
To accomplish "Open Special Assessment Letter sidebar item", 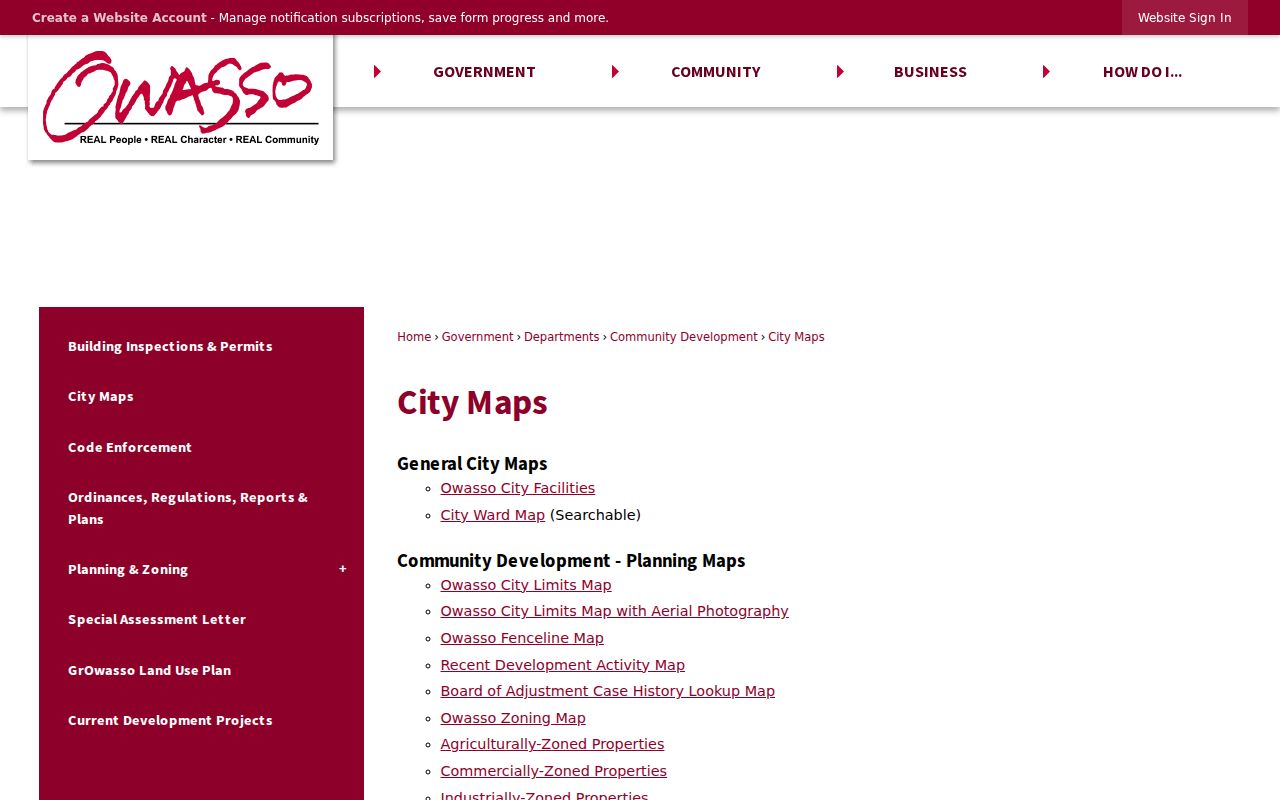I will pos(157,619).
